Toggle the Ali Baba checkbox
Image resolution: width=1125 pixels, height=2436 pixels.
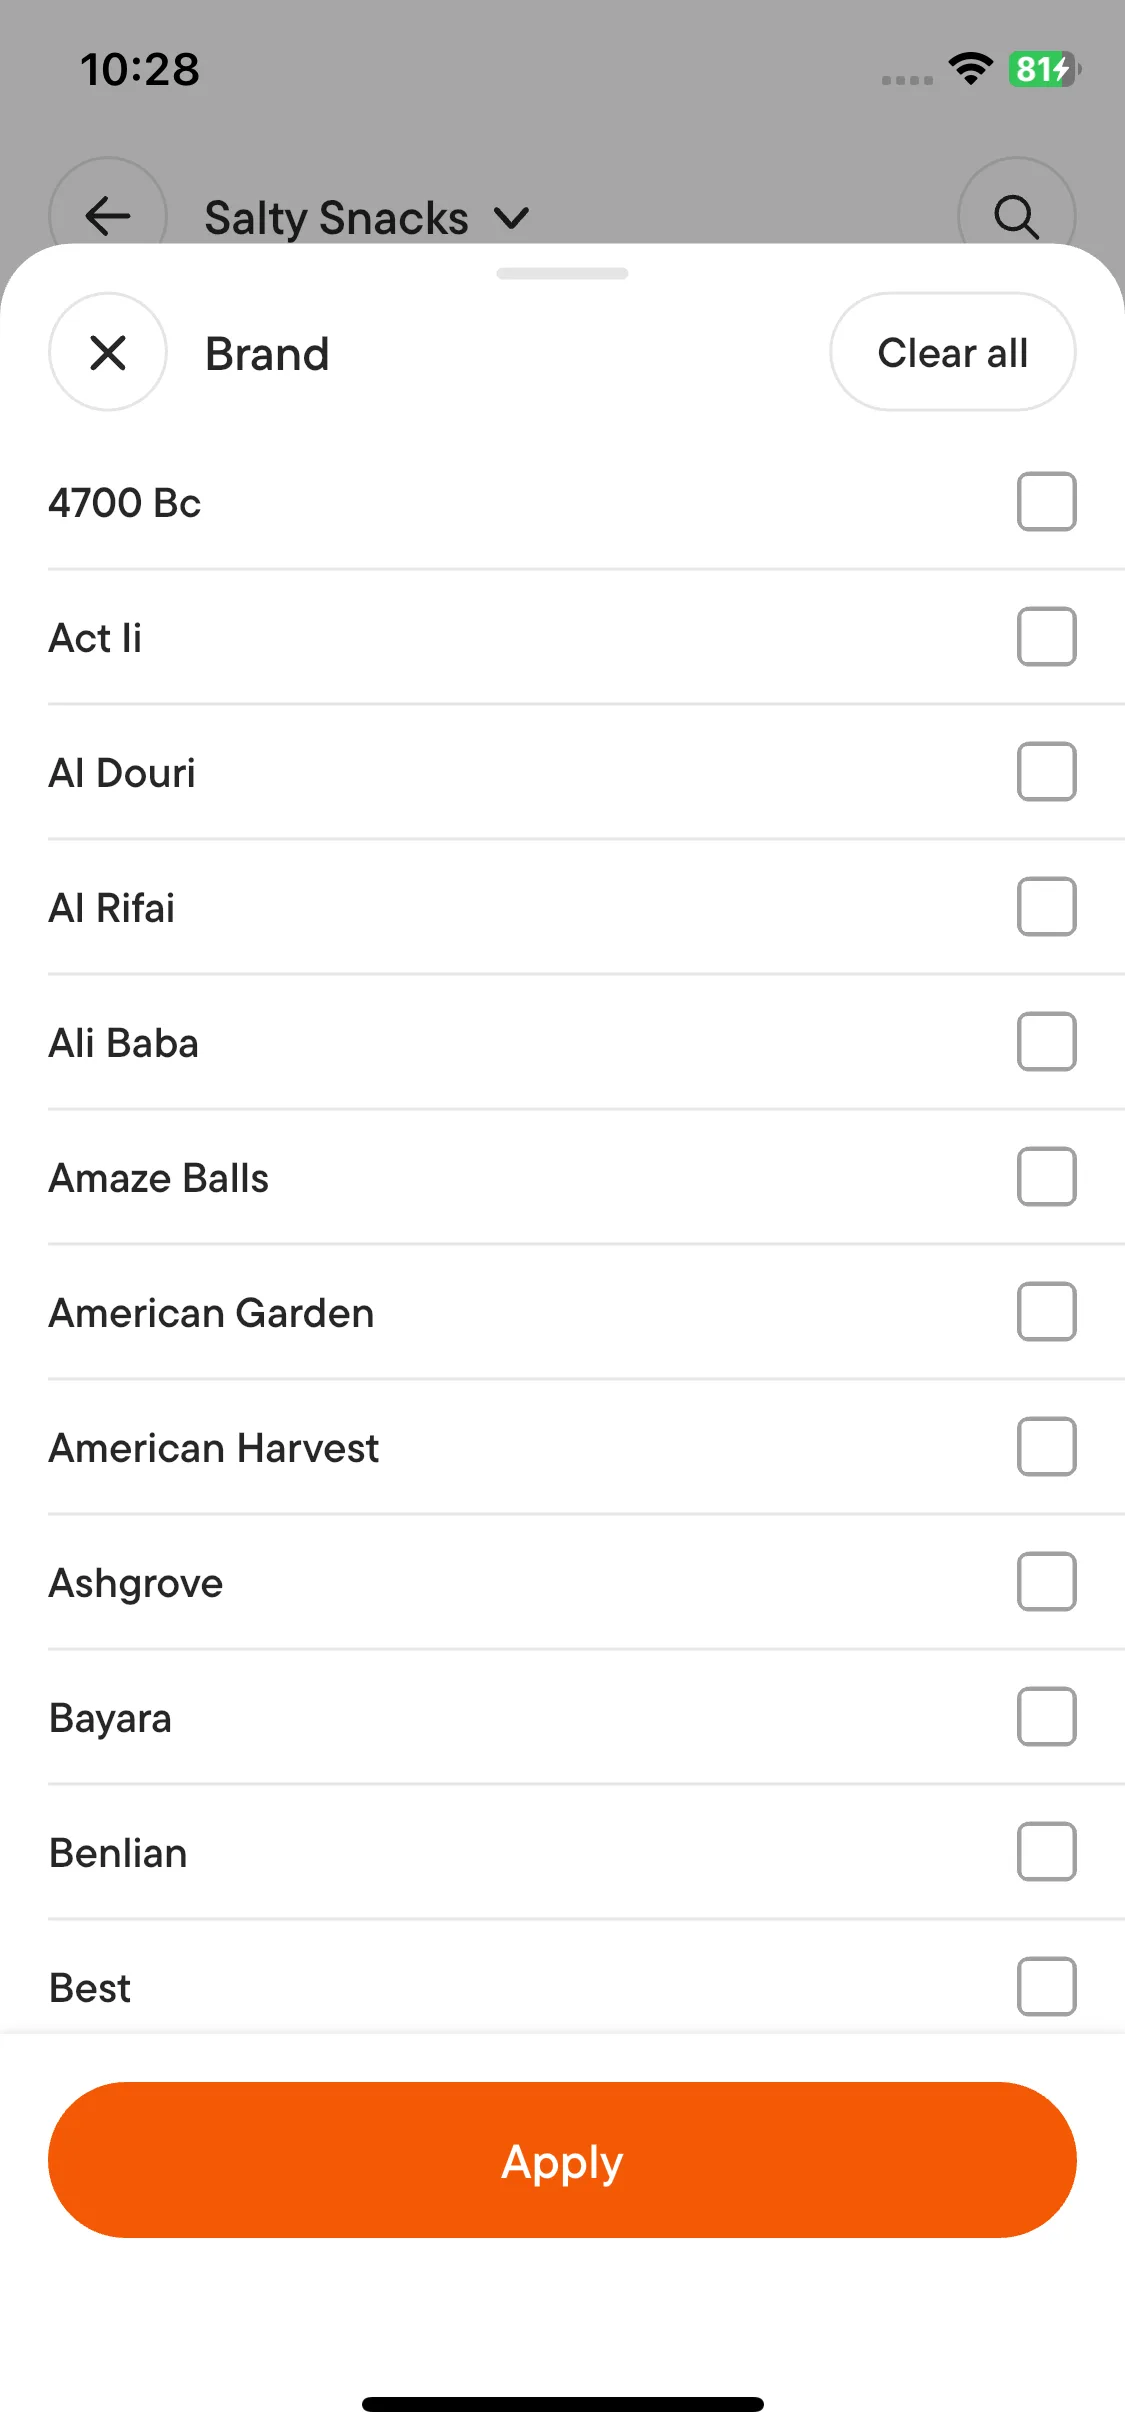pos(1046,1041)
